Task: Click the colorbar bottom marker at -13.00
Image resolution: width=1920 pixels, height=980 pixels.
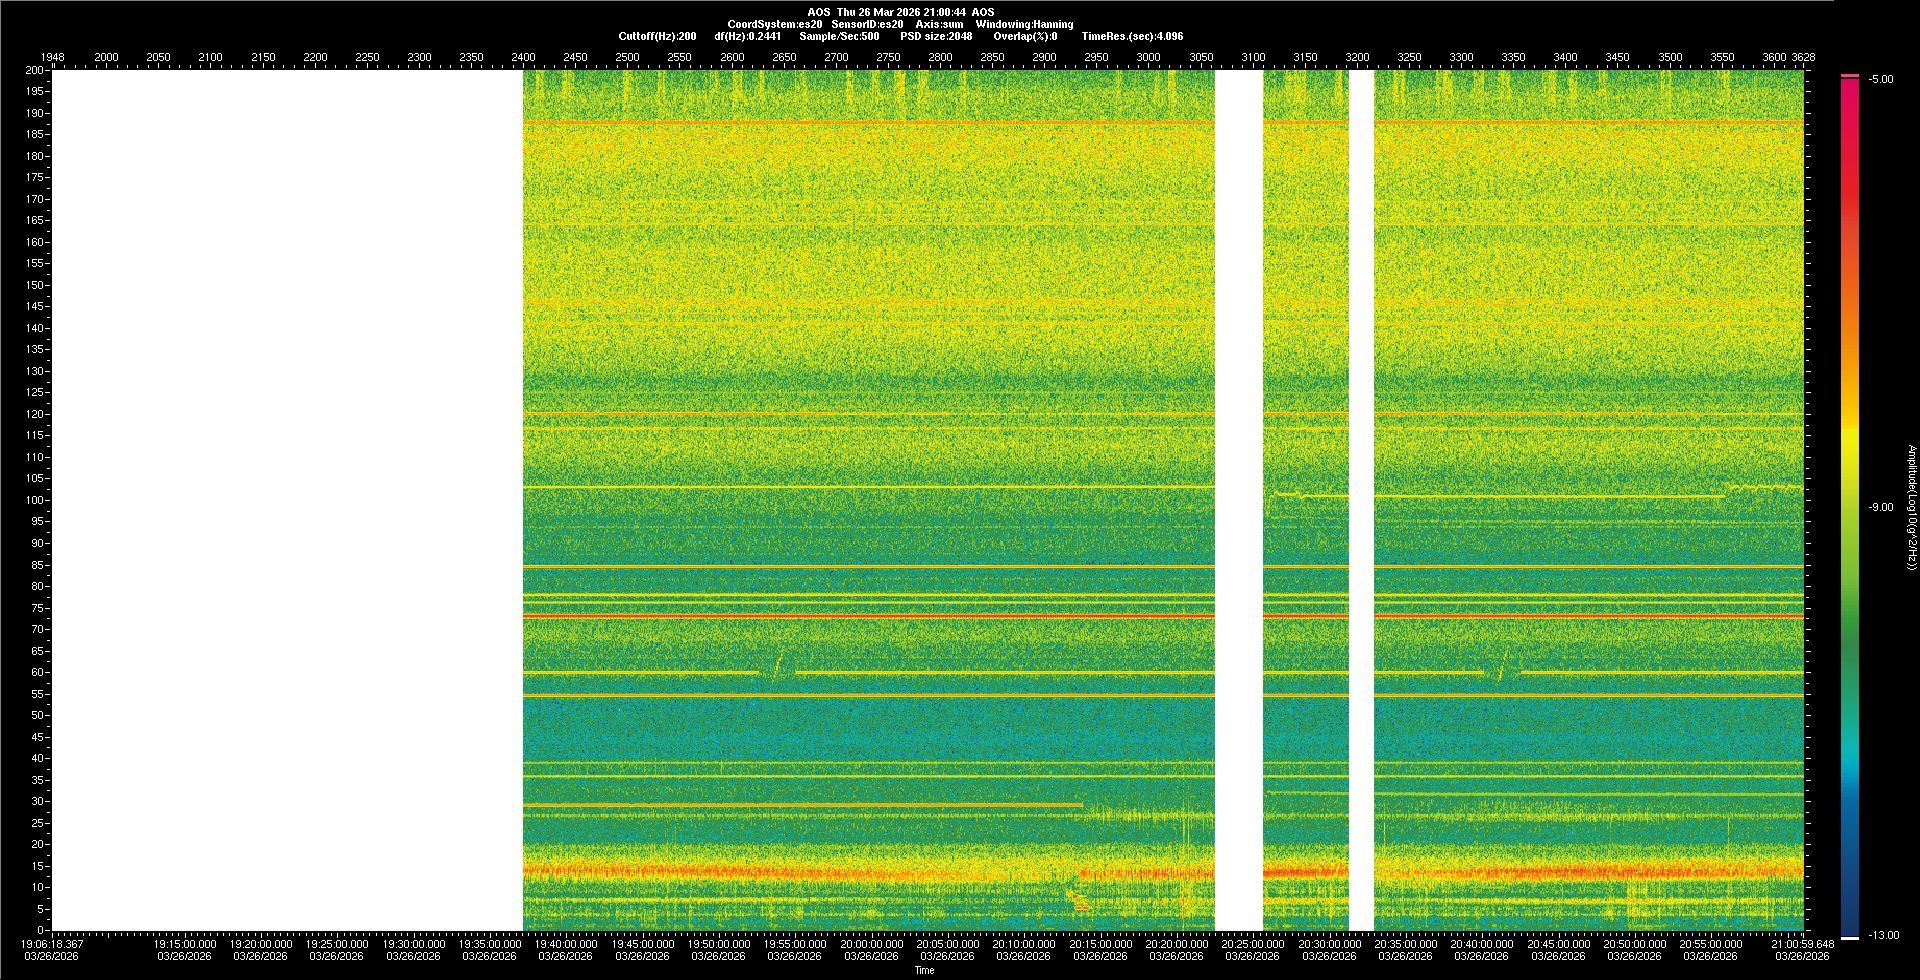Action: coord(1849,938)
